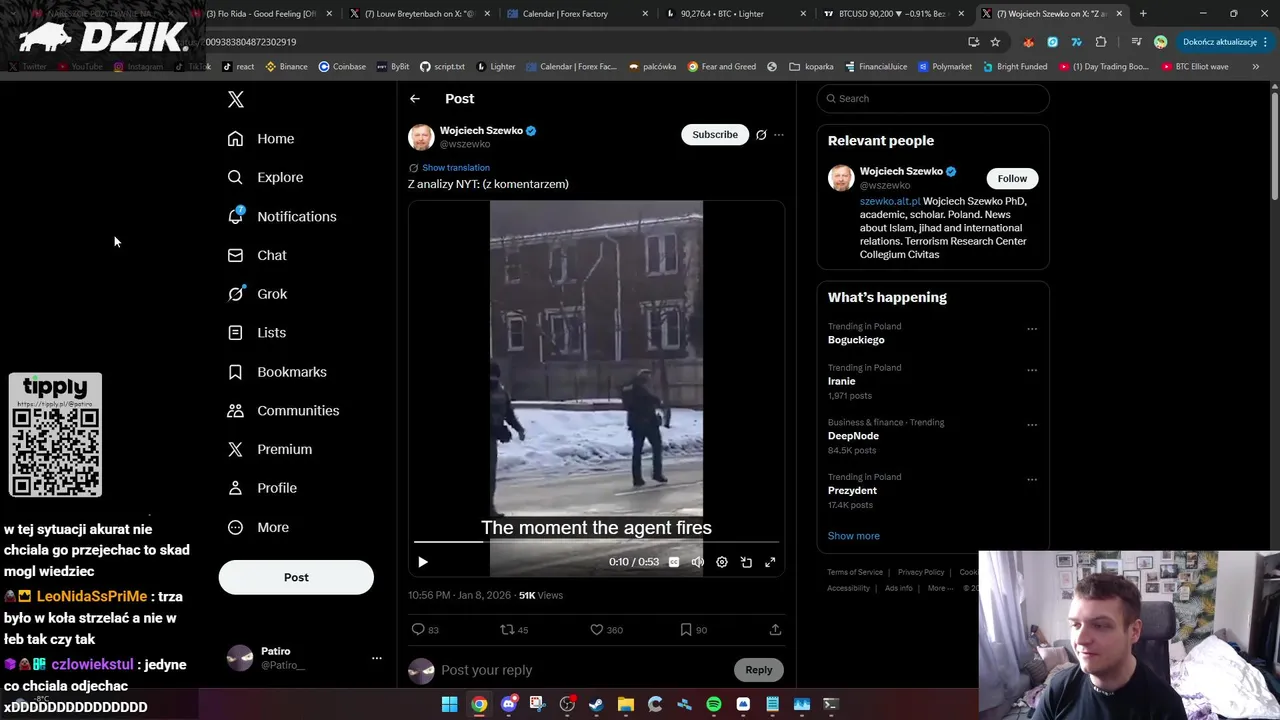Share the post with the upload icon
Viewport: 1280px width, 720px height.
click(x=775, y=630)
